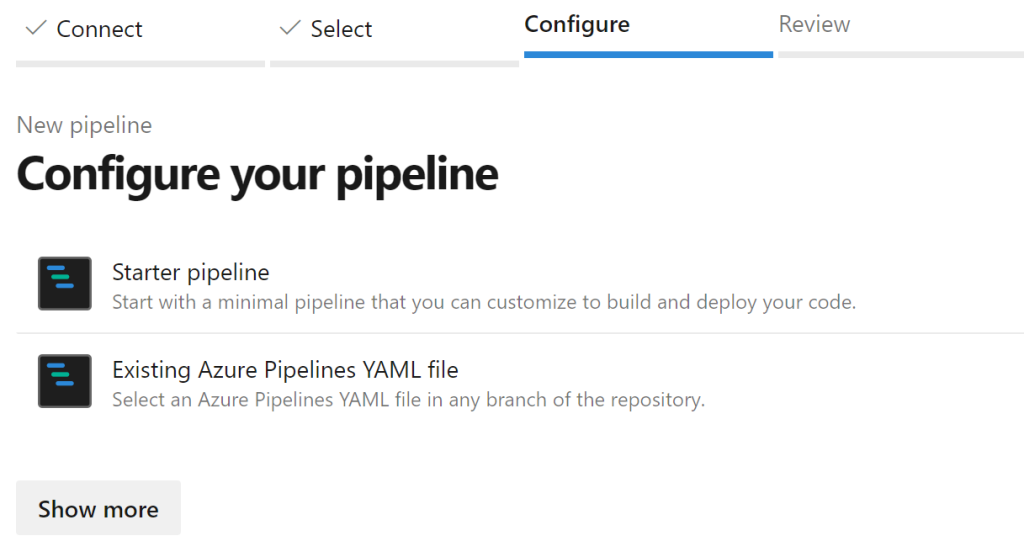
Task: Click the divider line between pipeline options
Action: [x=520, y=333]
